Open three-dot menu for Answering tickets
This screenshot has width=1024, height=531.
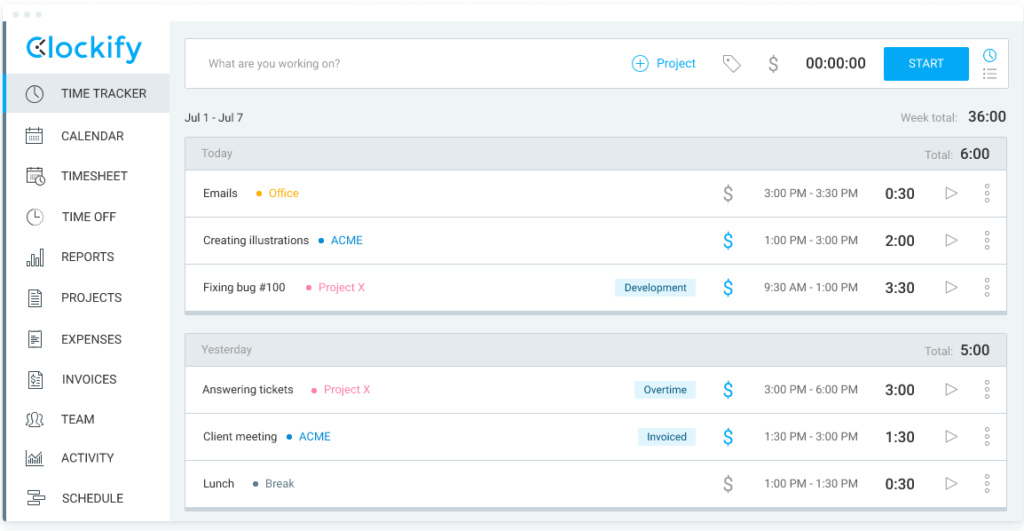pyautogui.click(x=986, y=389)
